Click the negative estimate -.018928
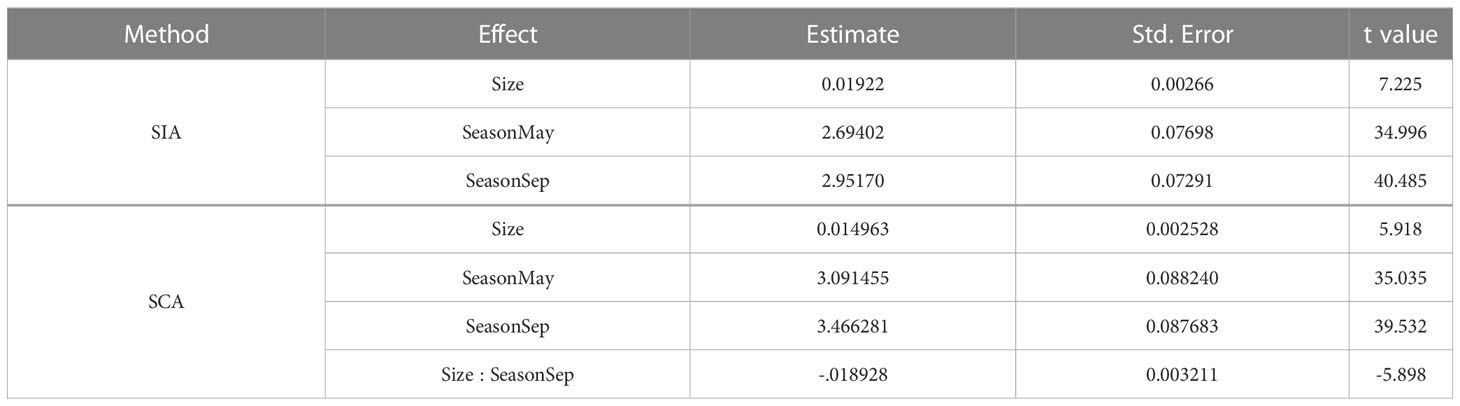The width and height of the screenshot is (1460, 406). [x=852, y=376]
